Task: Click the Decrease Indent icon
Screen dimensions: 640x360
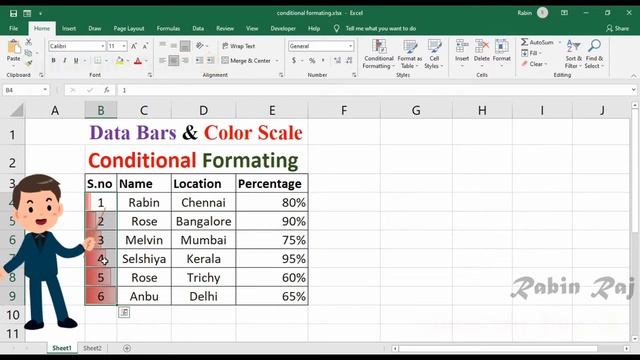Action: pyautogui.click(x=199, y=60)
